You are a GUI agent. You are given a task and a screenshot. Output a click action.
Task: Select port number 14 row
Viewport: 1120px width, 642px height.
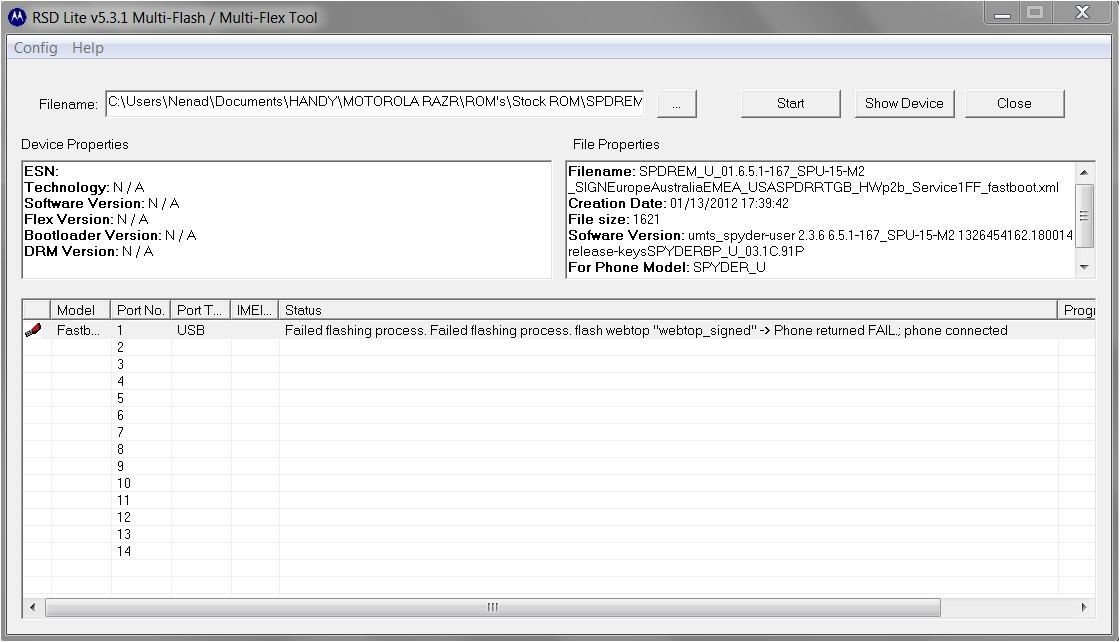(559, 551)
